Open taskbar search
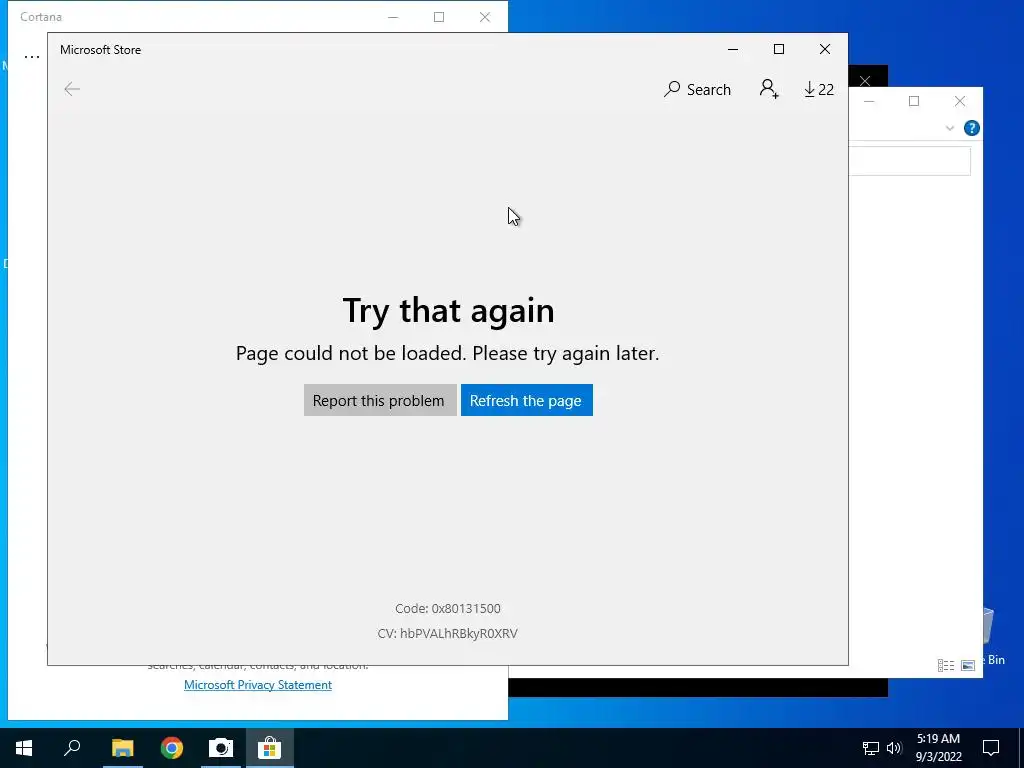The height and width of the screenshot is (768, 1024). click(72, 748)
